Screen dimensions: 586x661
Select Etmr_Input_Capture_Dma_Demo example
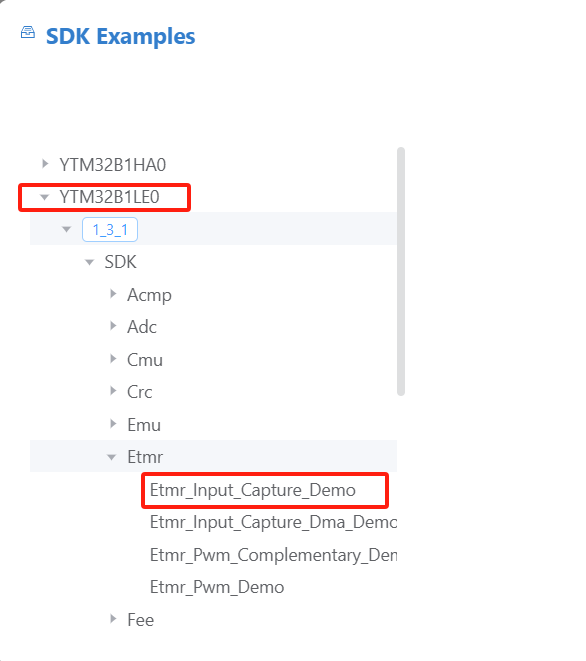pyautogui.click(x=273, y=522)
